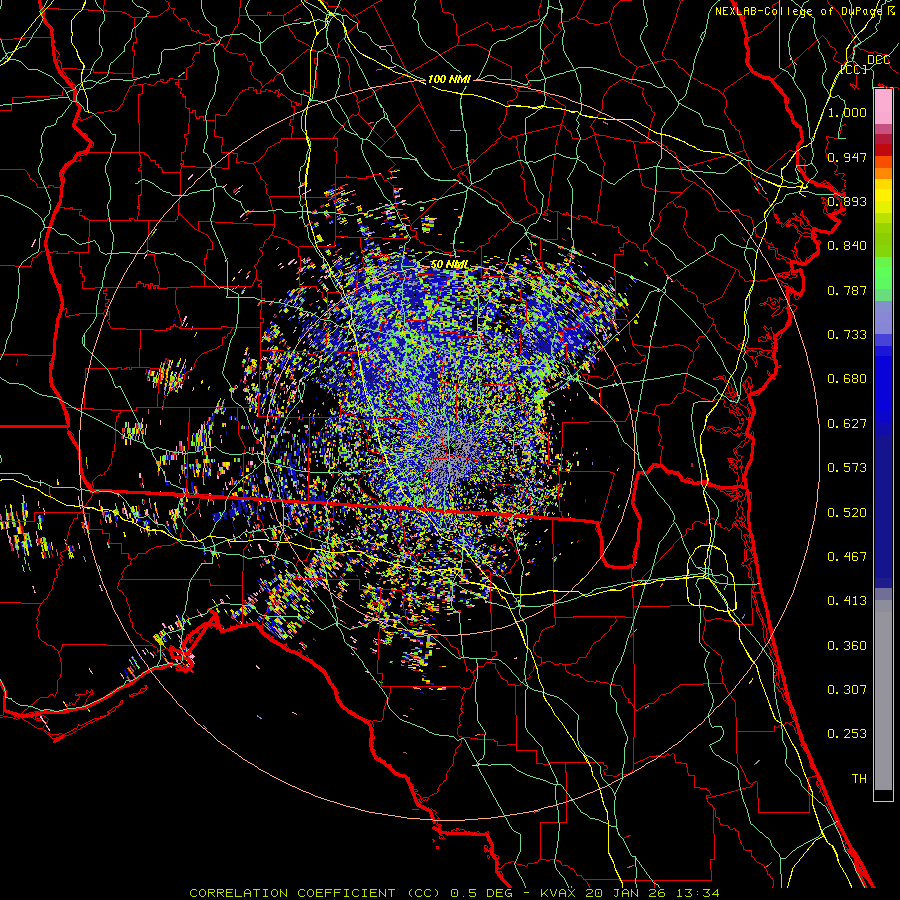Screen dimensions: 900x900
Task: Click the 0.253 scale value
Action: [847, 734]
